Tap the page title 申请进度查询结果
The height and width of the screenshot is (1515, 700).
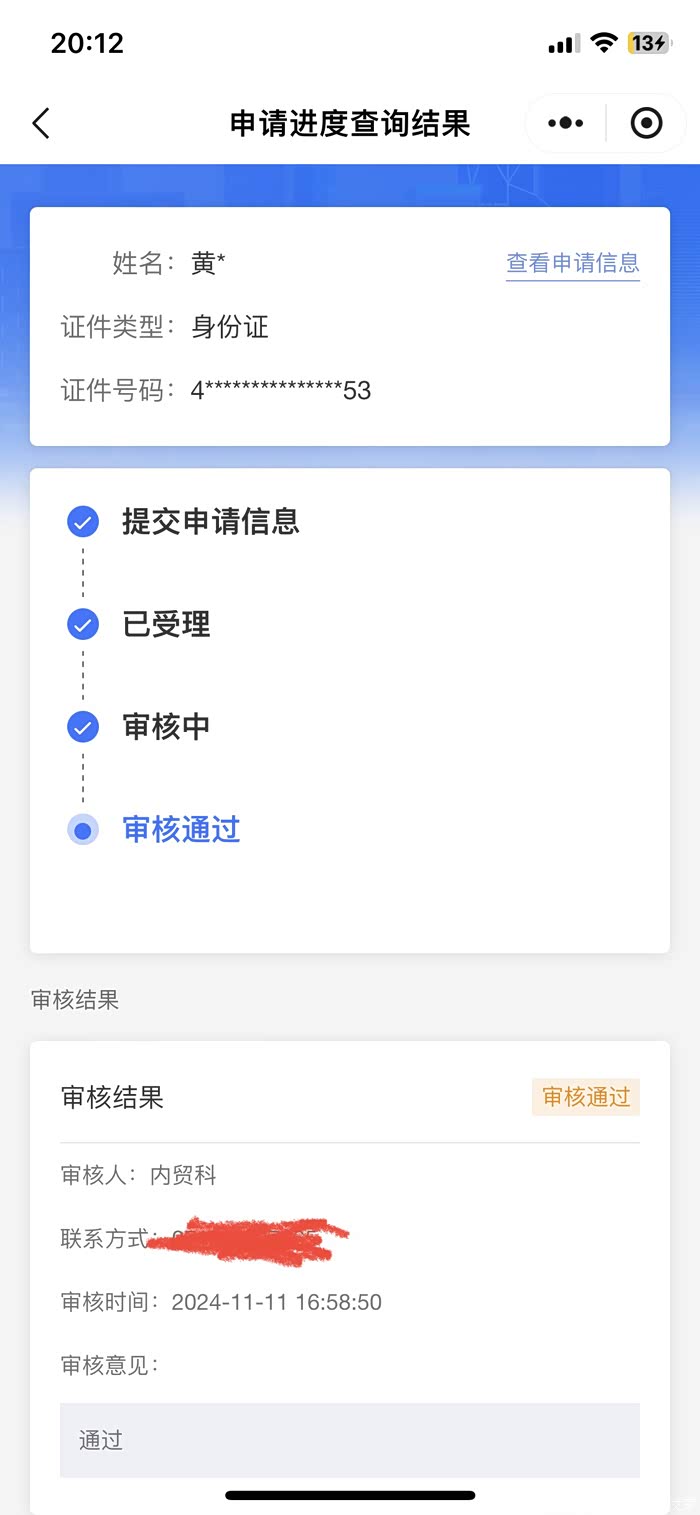click(350, 124)
